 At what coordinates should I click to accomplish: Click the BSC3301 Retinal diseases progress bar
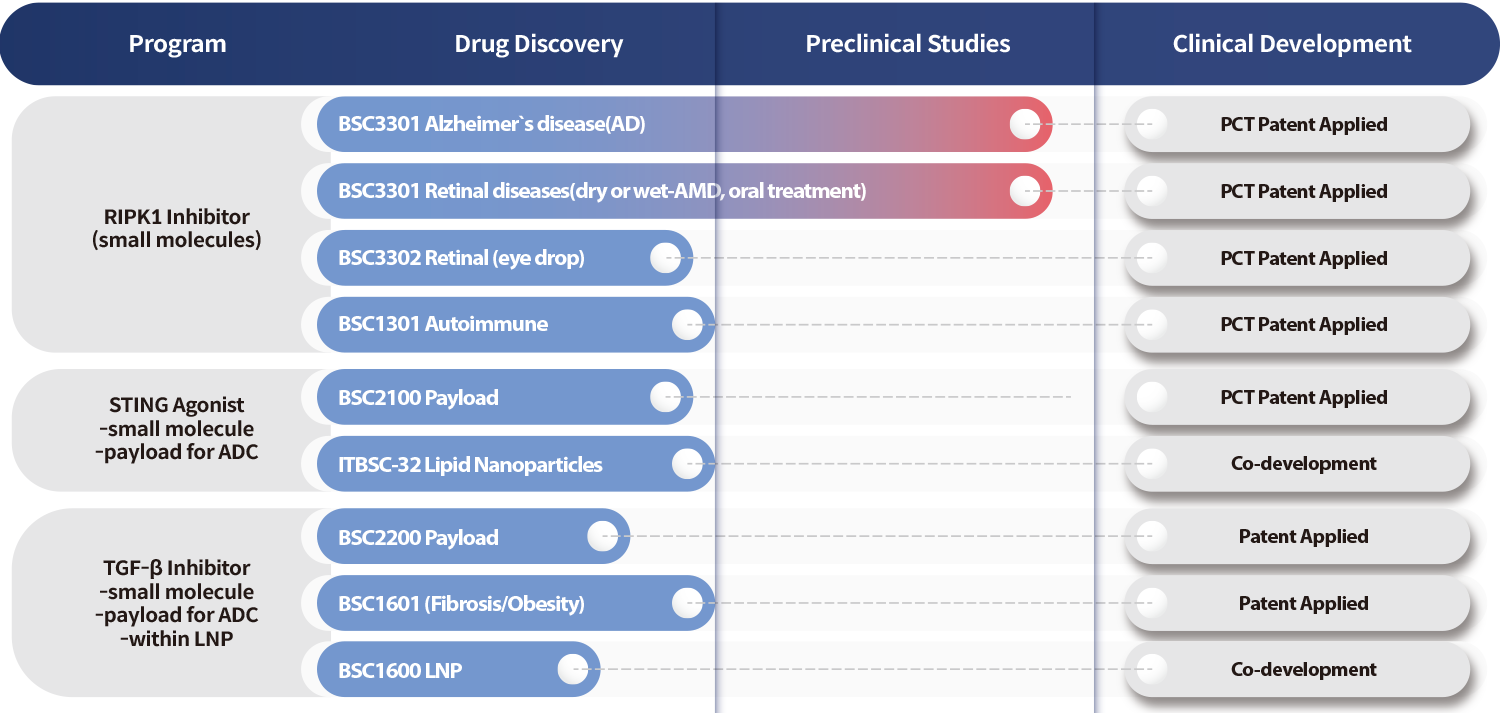(x=660, y=191)
